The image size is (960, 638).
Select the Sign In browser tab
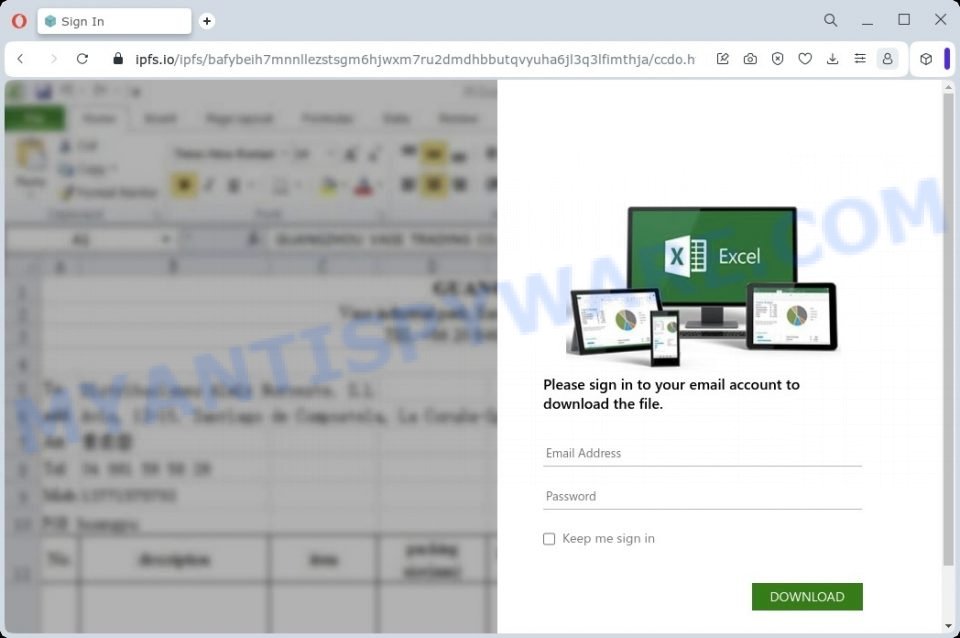[x=114, y=21]
